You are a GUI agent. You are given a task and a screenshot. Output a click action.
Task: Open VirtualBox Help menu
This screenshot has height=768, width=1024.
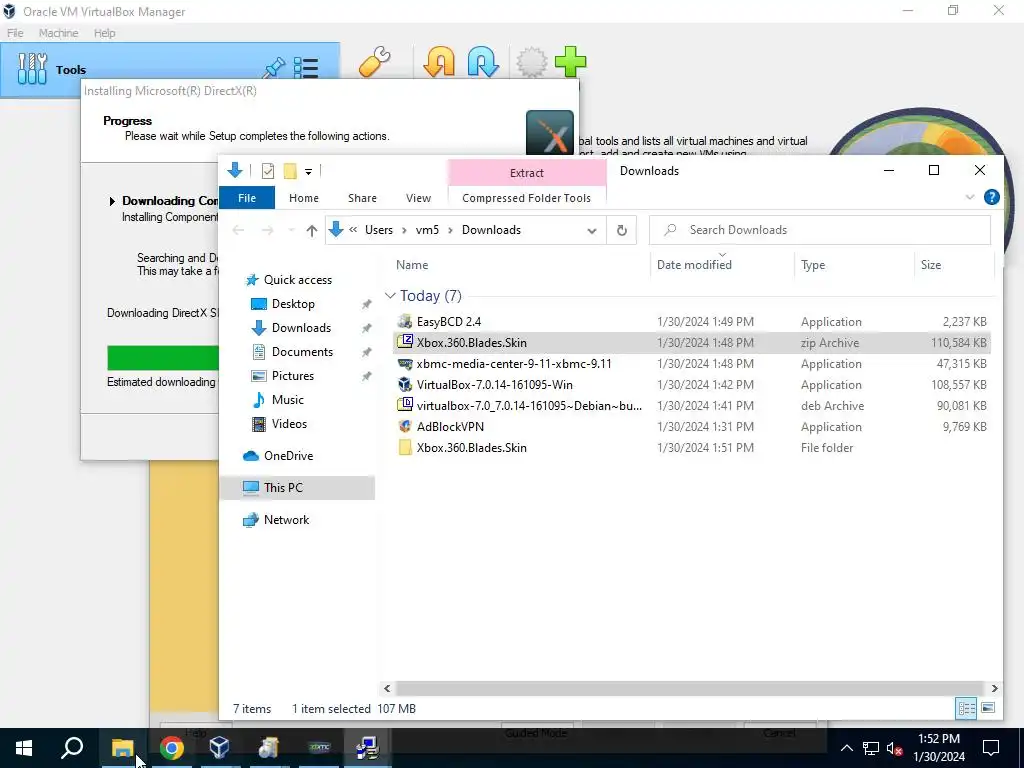(104, 33)
